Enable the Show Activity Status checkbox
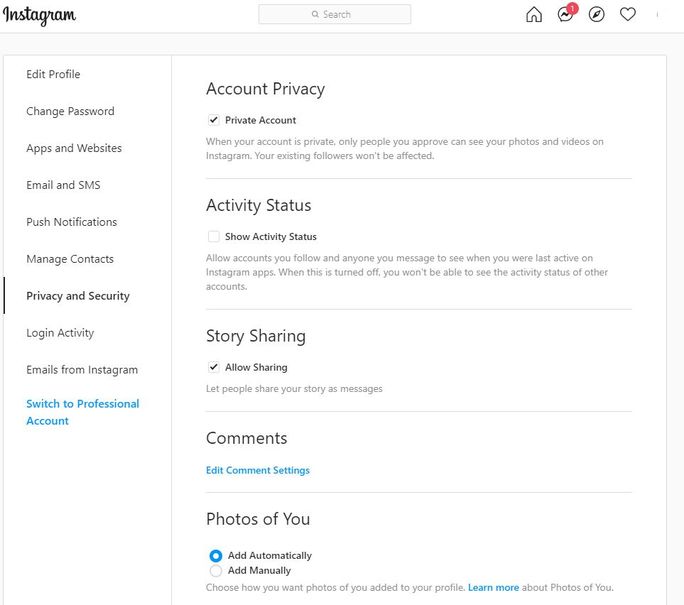The height and width of the screenshot is (605, 684). click(214, 236)
